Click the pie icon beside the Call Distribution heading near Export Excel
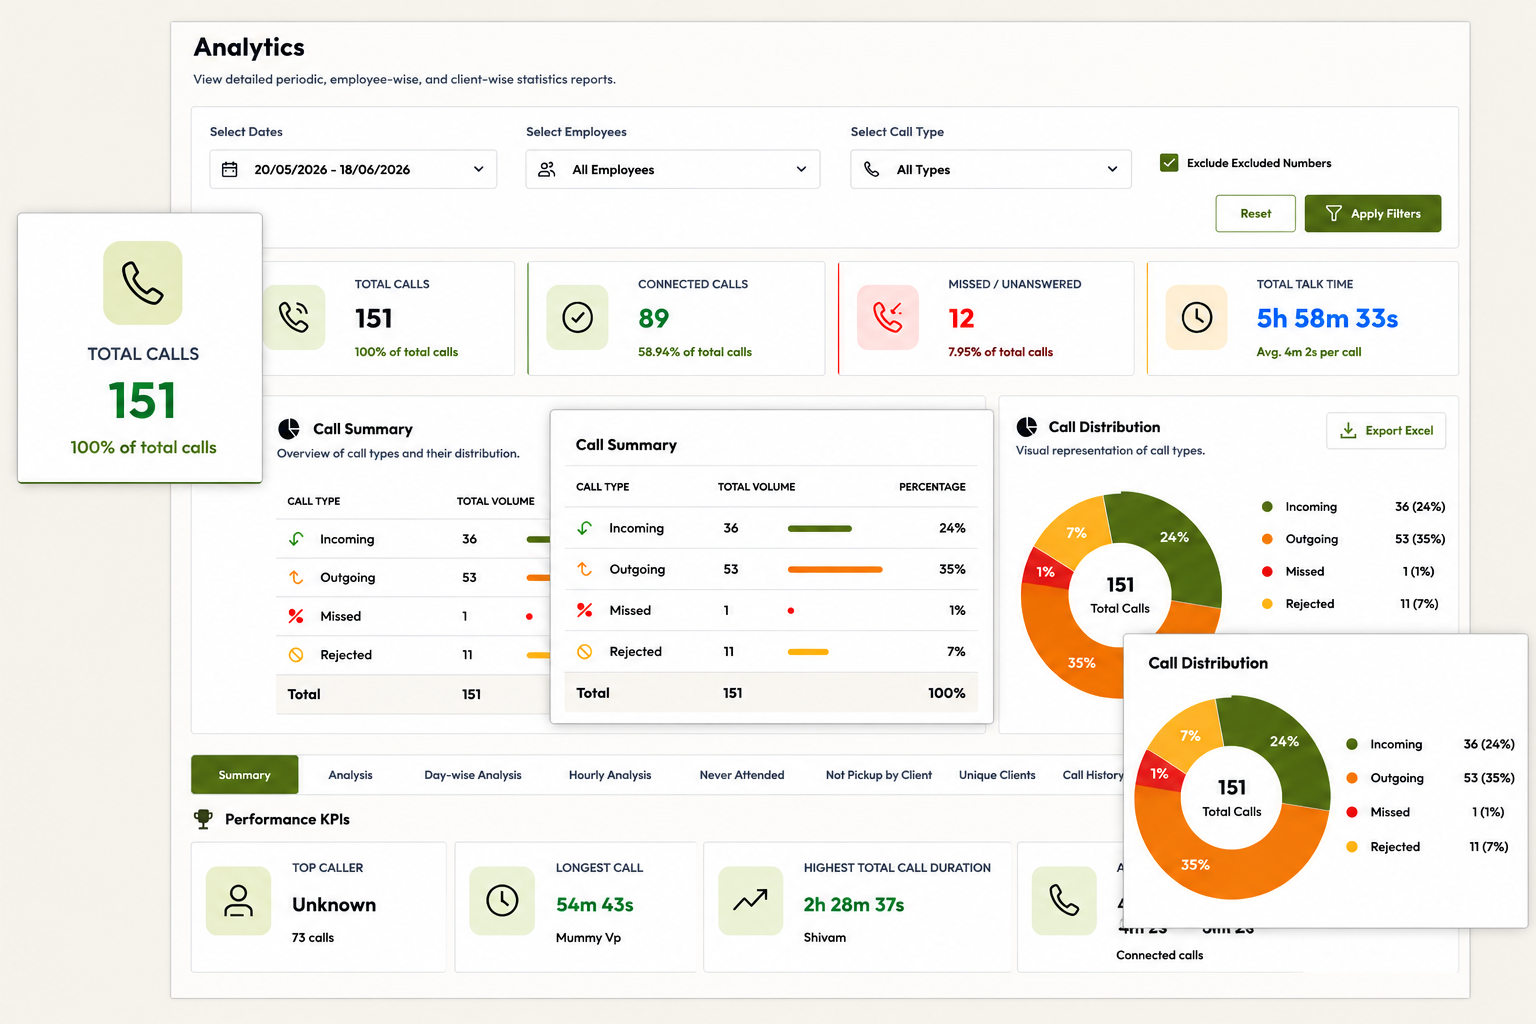Viewport: 1536px width, 1024px height. click(1027, 427)
